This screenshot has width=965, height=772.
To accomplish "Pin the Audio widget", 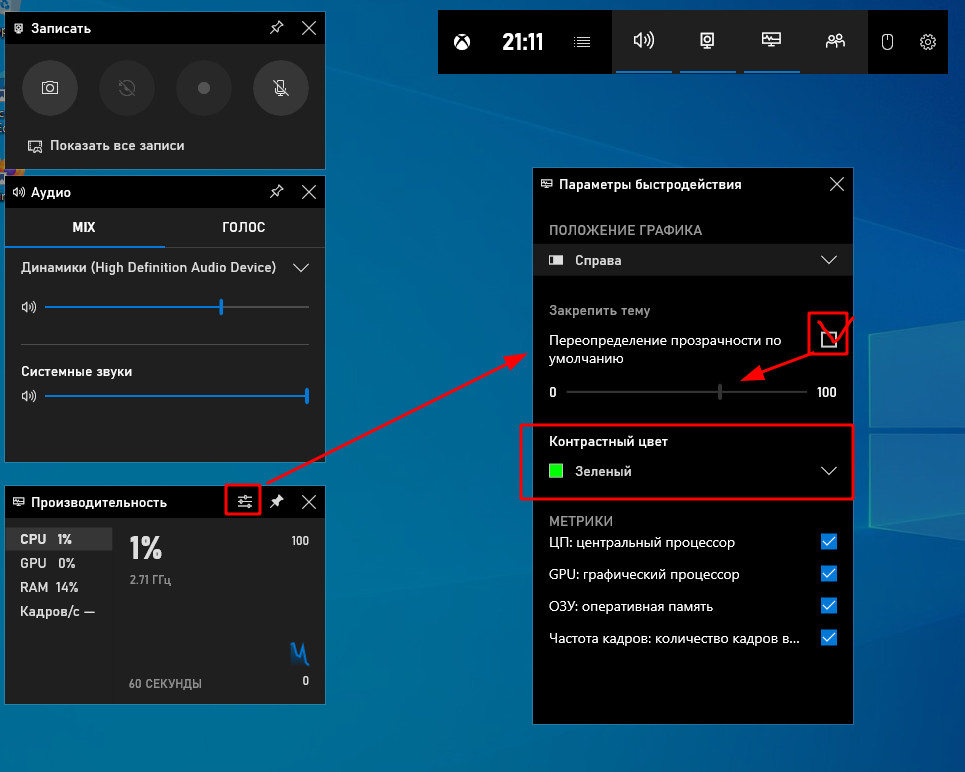I will [277, 192].
